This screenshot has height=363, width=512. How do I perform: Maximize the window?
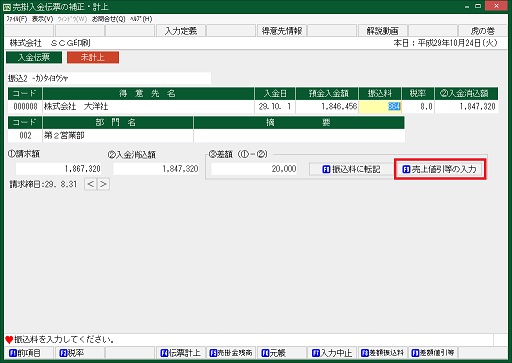[478, 6]
